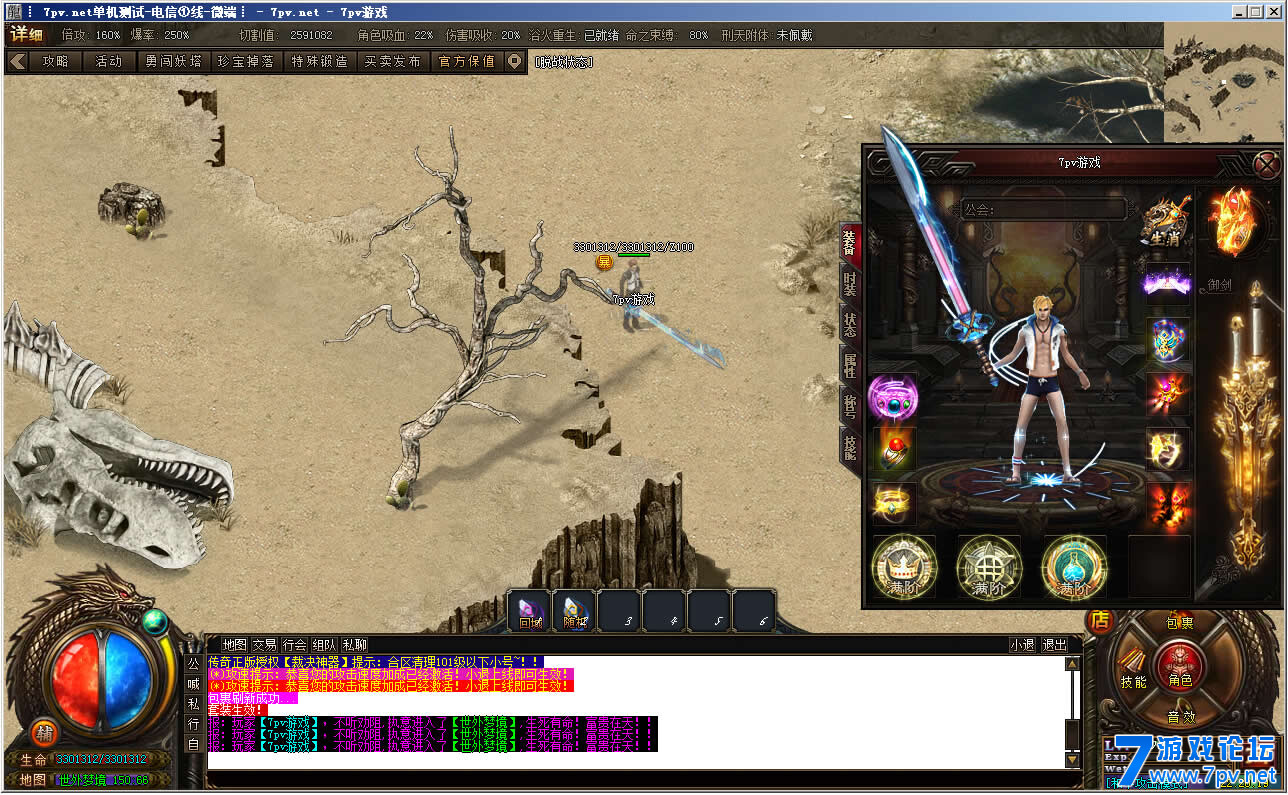
Task: Use the 回城 return scroll in hotbar
Action: click(530, 611)
